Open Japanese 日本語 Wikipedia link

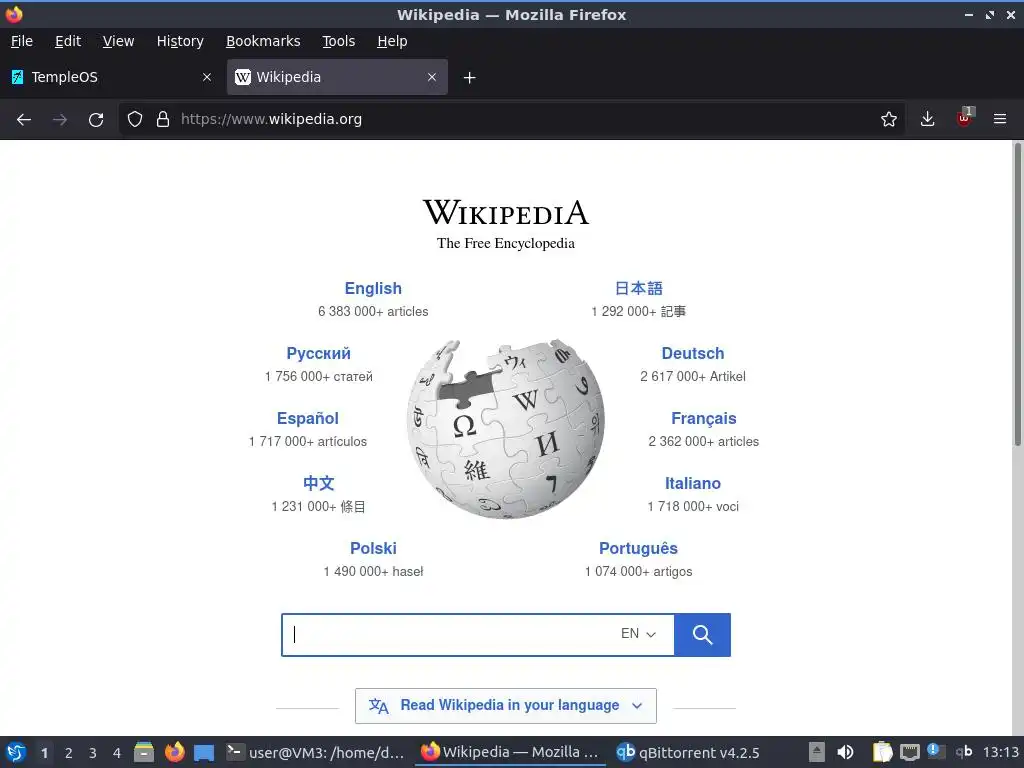pyautogui.click(x=639, y=288)
